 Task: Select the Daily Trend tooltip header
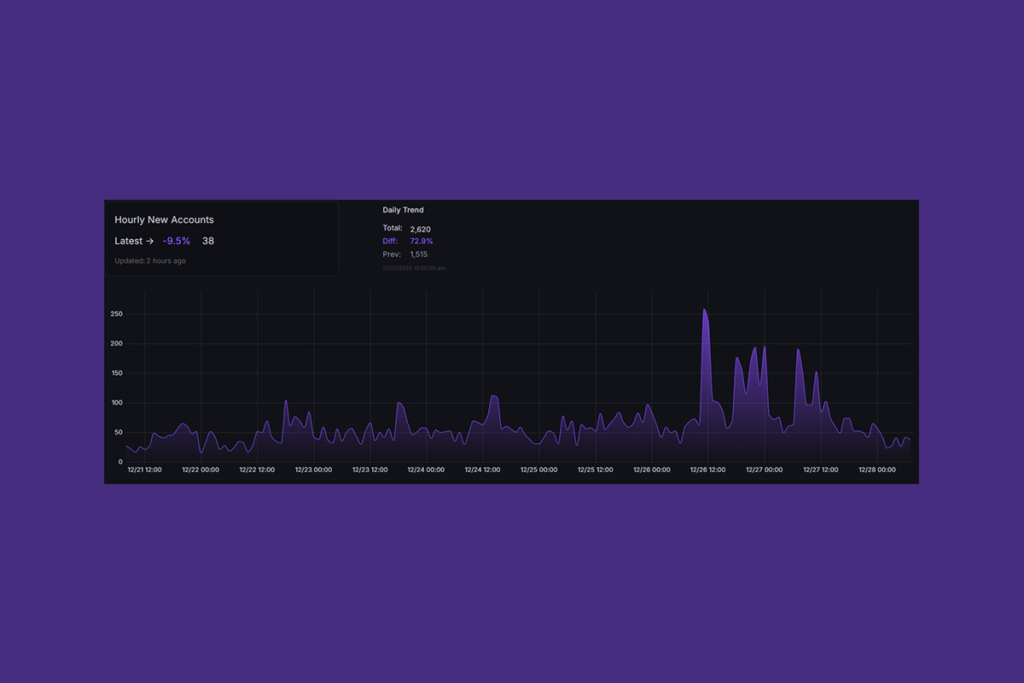tap(402, 210)
